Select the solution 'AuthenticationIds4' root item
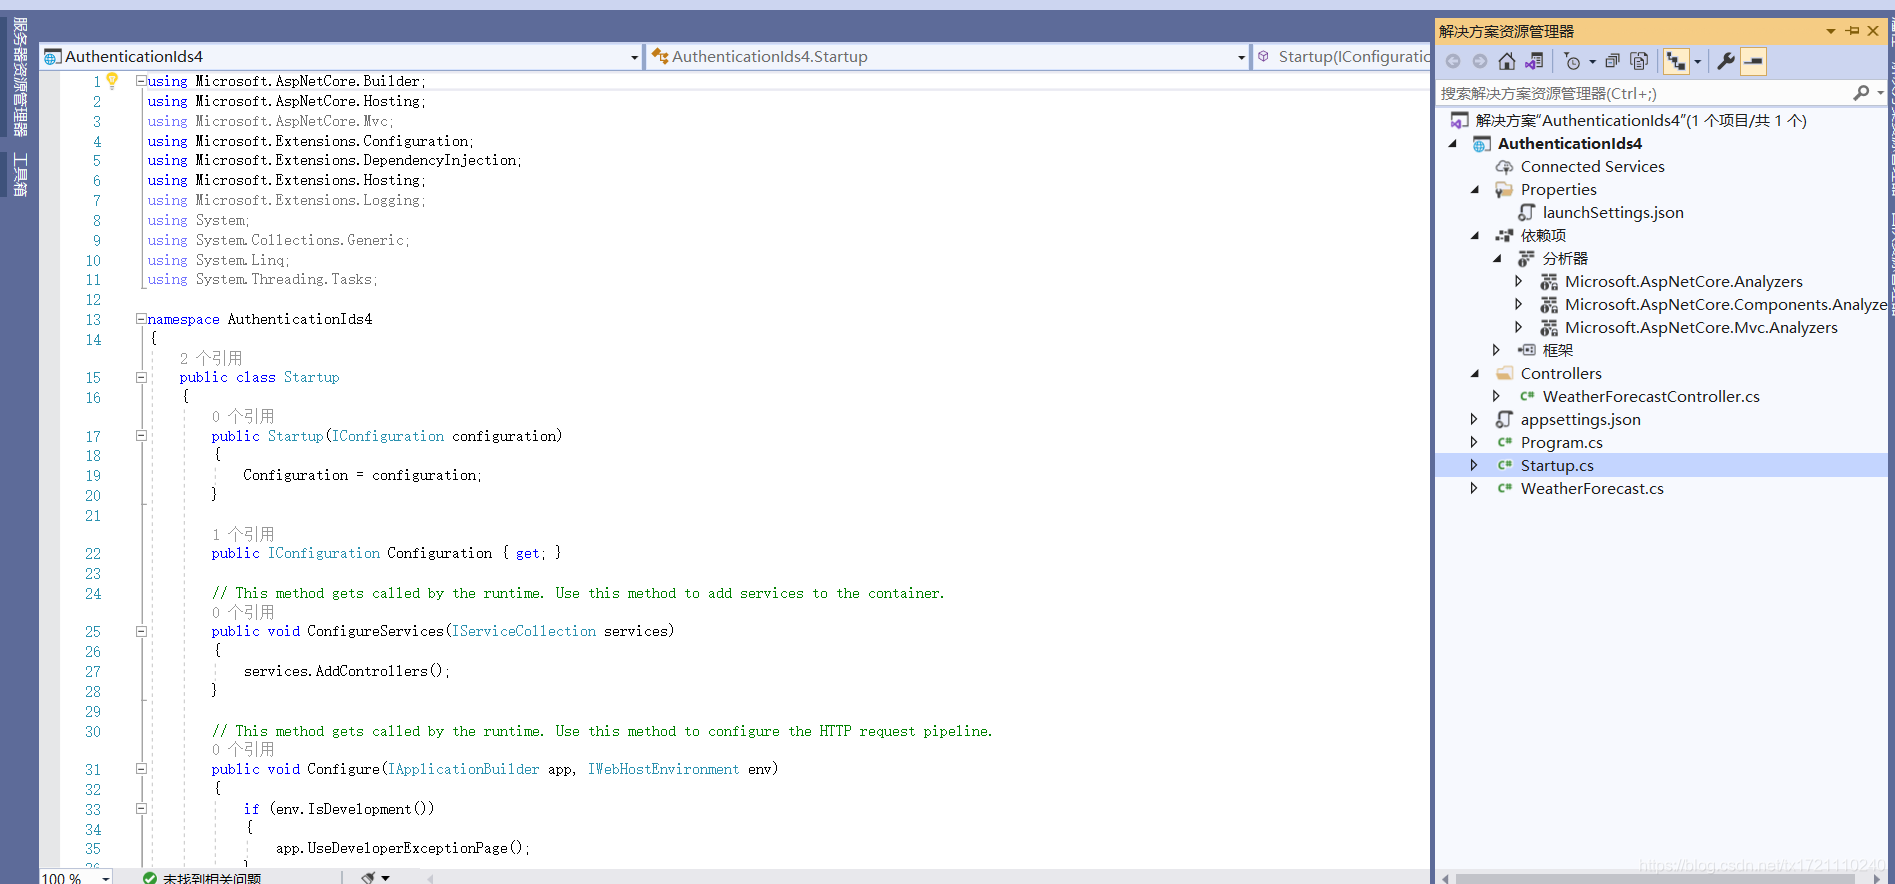The image size is (1895, 884). coord(1640,121)
